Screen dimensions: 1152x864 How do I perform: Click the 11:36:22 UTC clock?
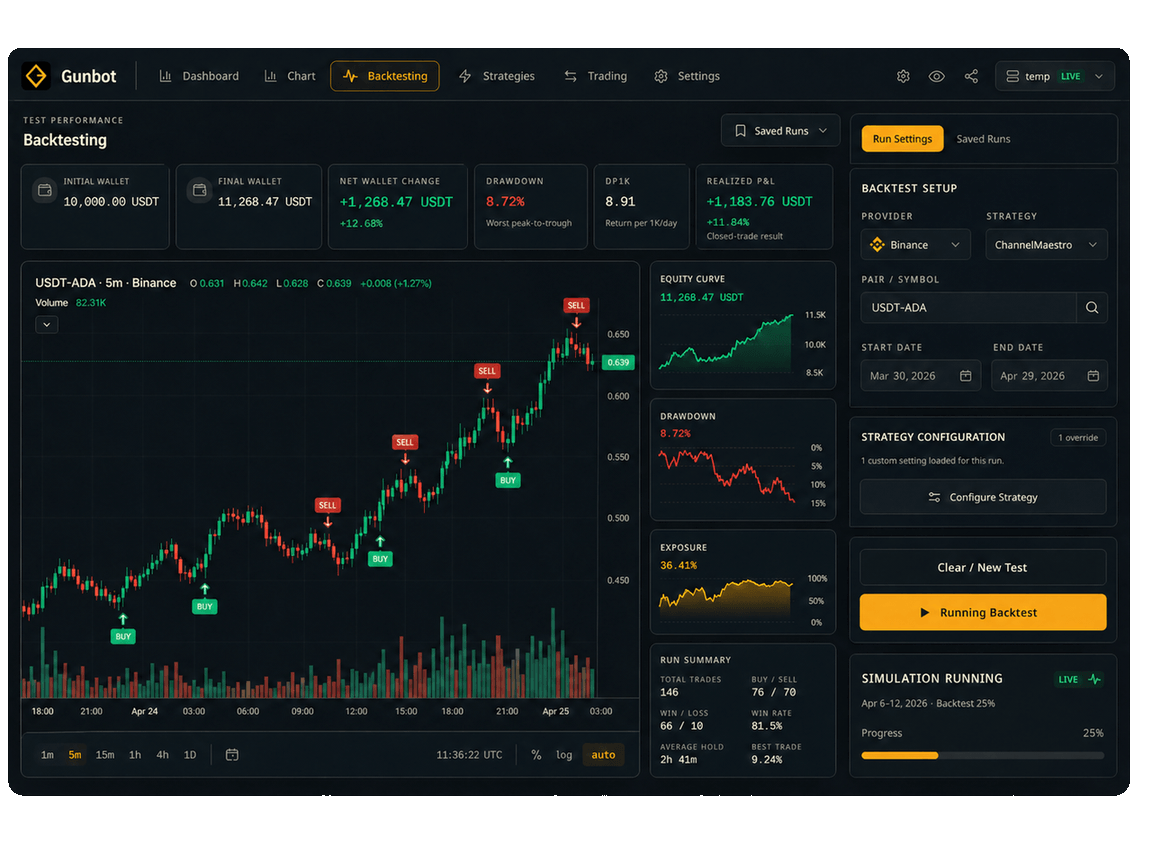coord(469,755)
